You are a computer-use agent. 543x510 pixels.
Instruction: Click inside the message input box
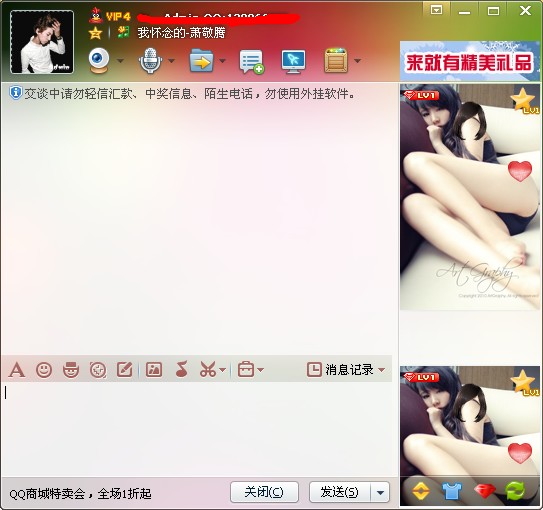[x=197, y=429]
